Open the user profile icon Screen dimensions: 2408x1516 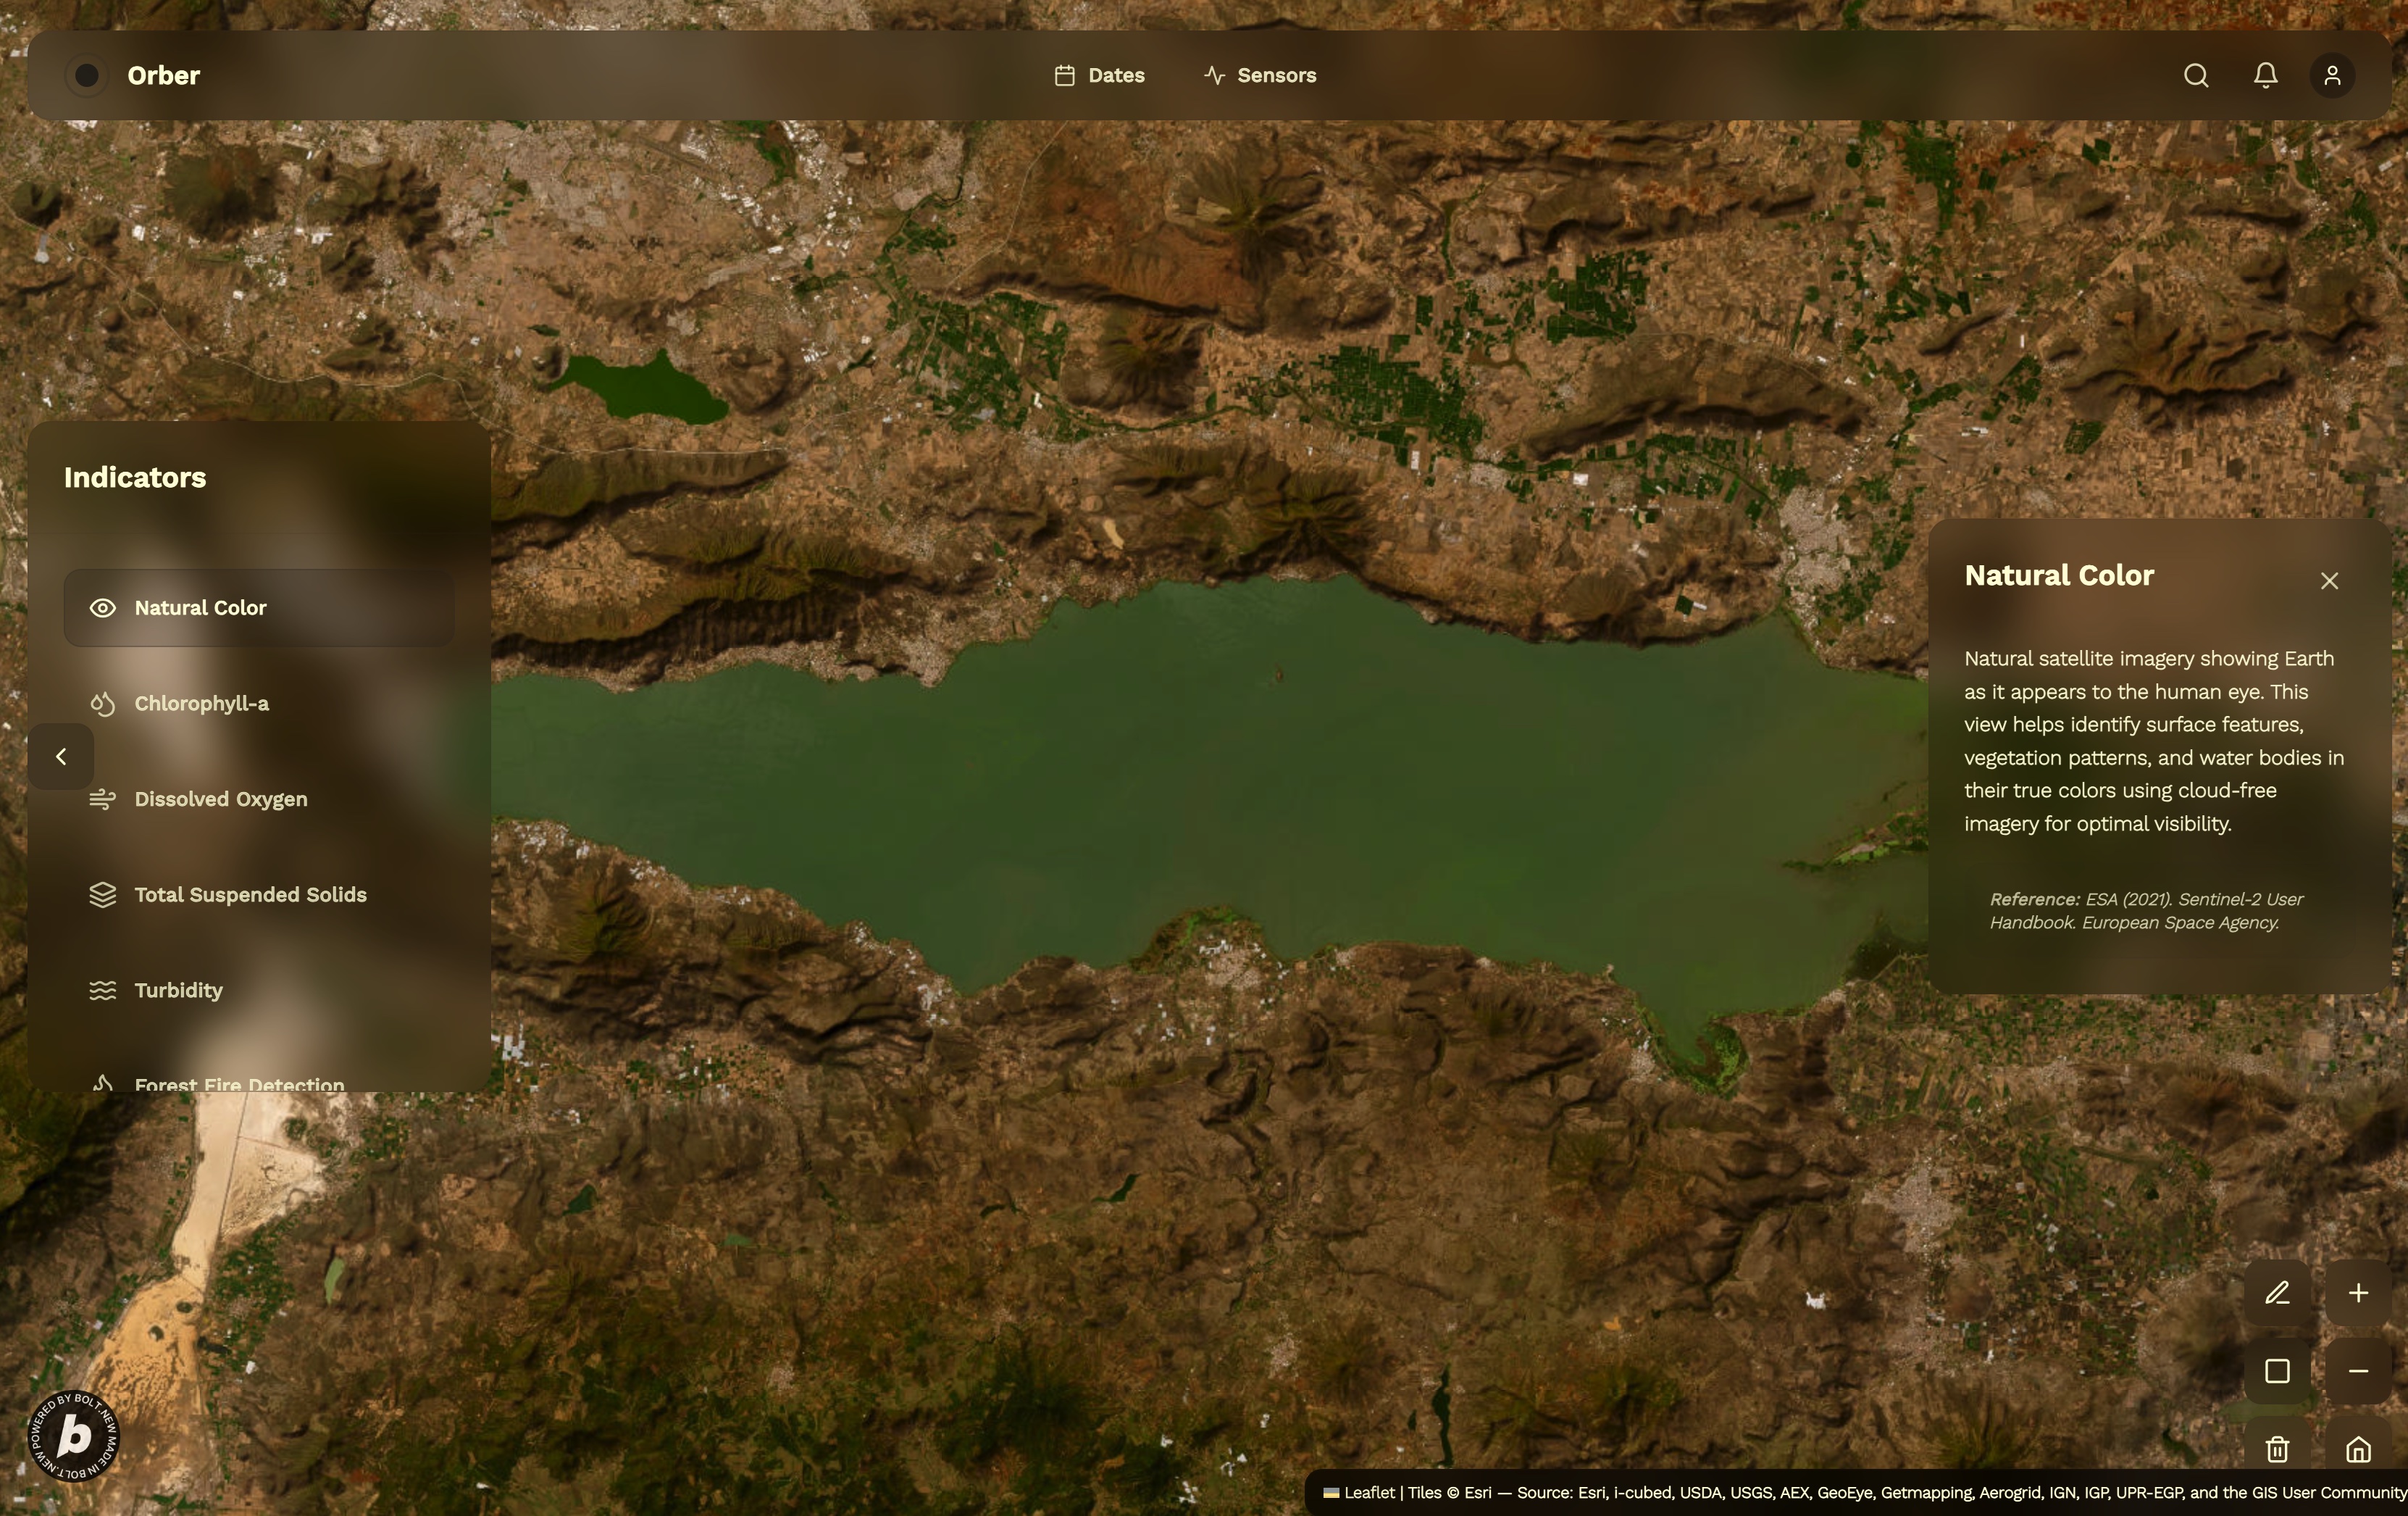[2332, 76]
